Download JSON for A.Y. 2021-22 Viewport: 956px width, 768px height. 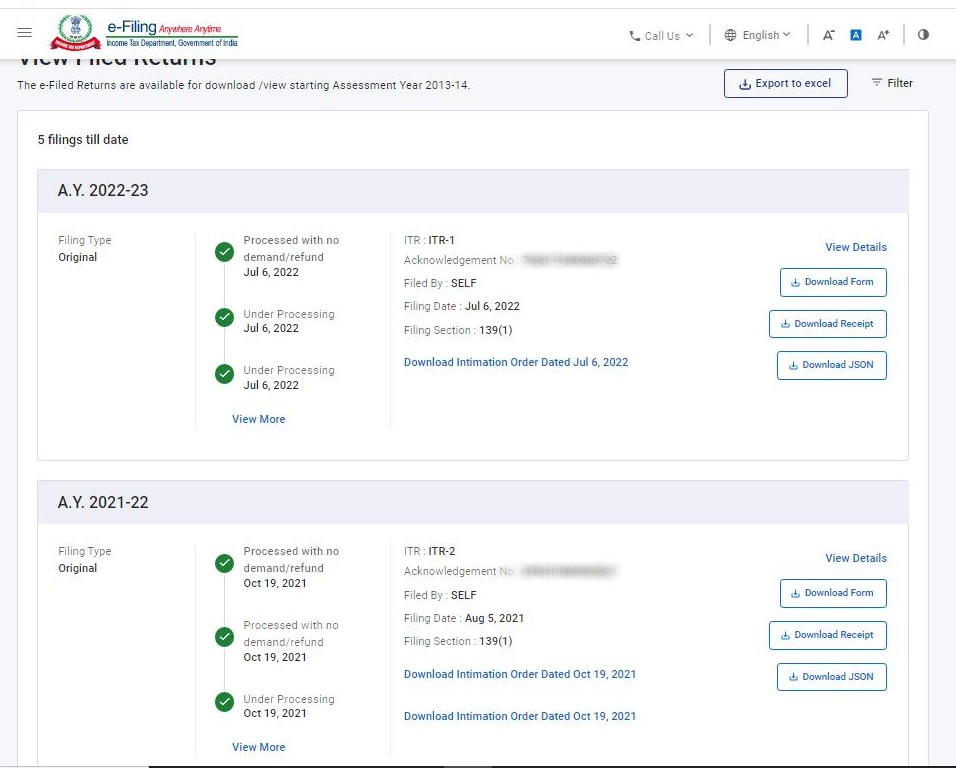831,677
